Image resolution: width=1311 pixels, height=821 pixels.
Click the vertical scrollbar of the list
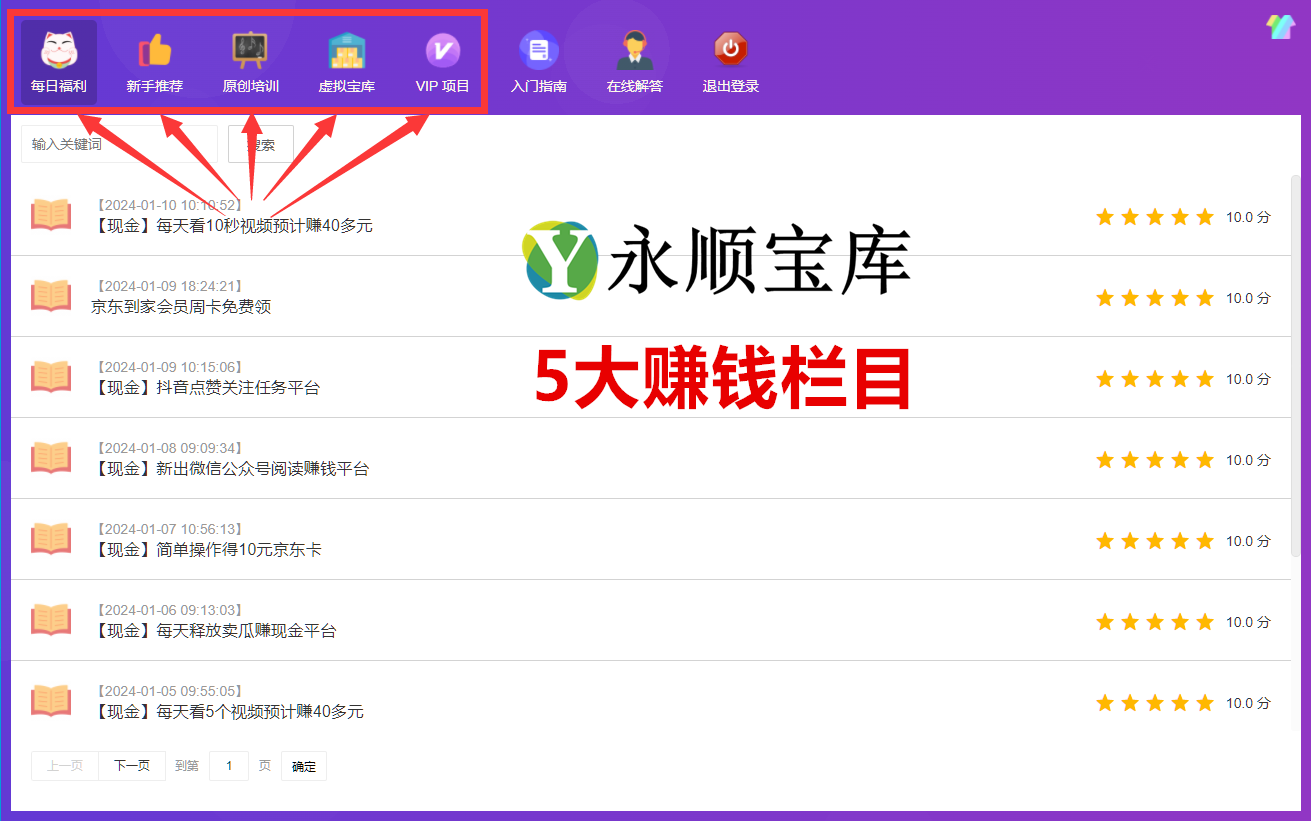pos(1295,365)
